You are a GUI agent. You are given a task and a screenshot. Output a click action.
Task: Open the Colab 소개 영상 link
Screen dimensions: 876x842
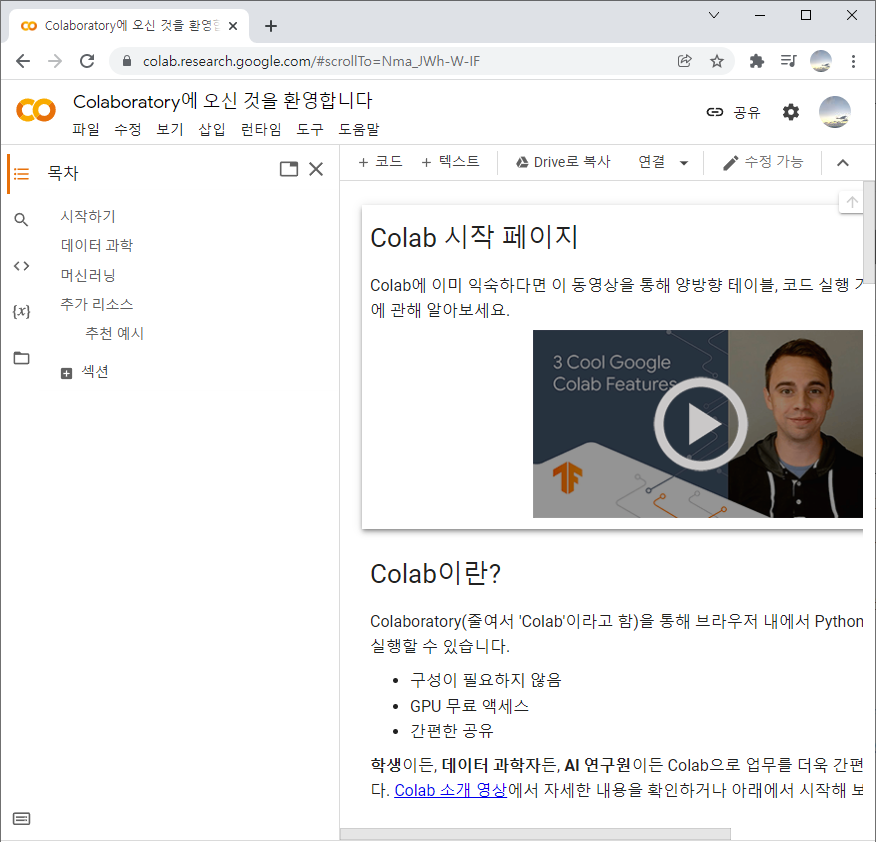[x=450, y=790]
